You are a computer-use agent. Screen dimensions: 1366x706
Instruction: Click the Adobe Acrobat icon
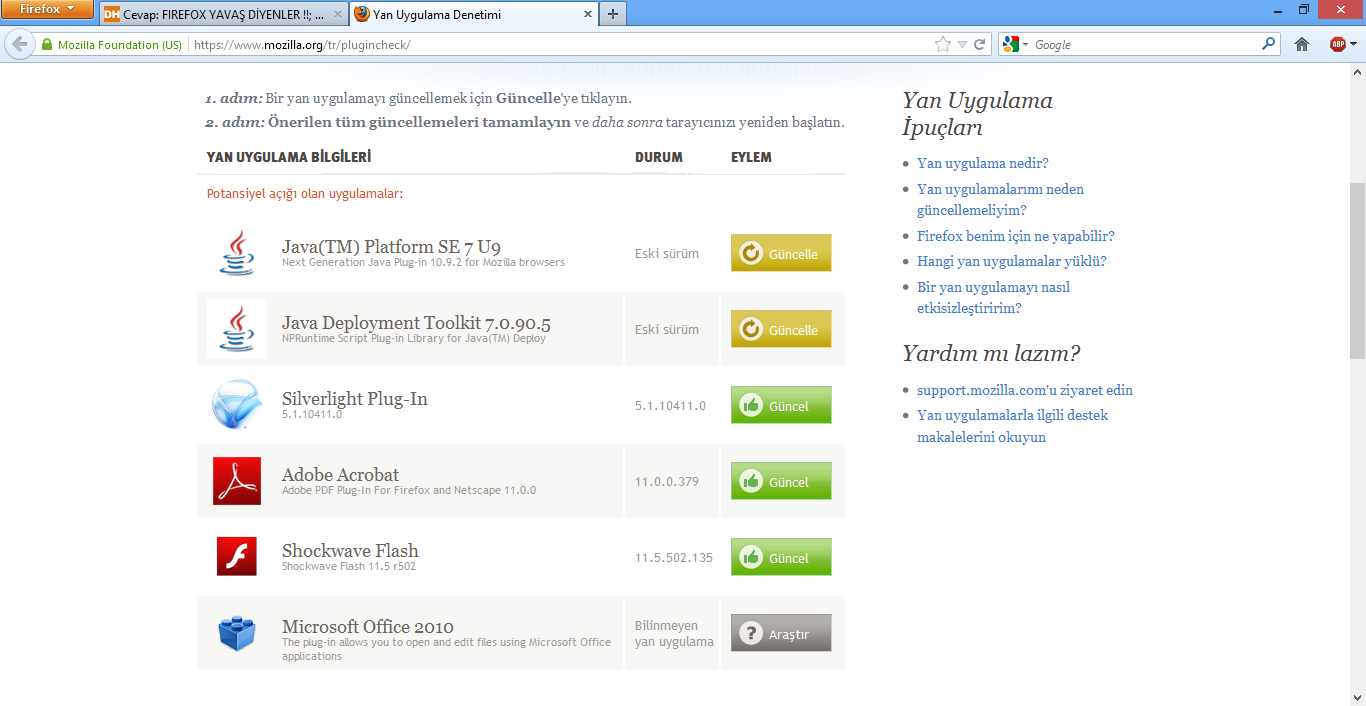[237, 481]
